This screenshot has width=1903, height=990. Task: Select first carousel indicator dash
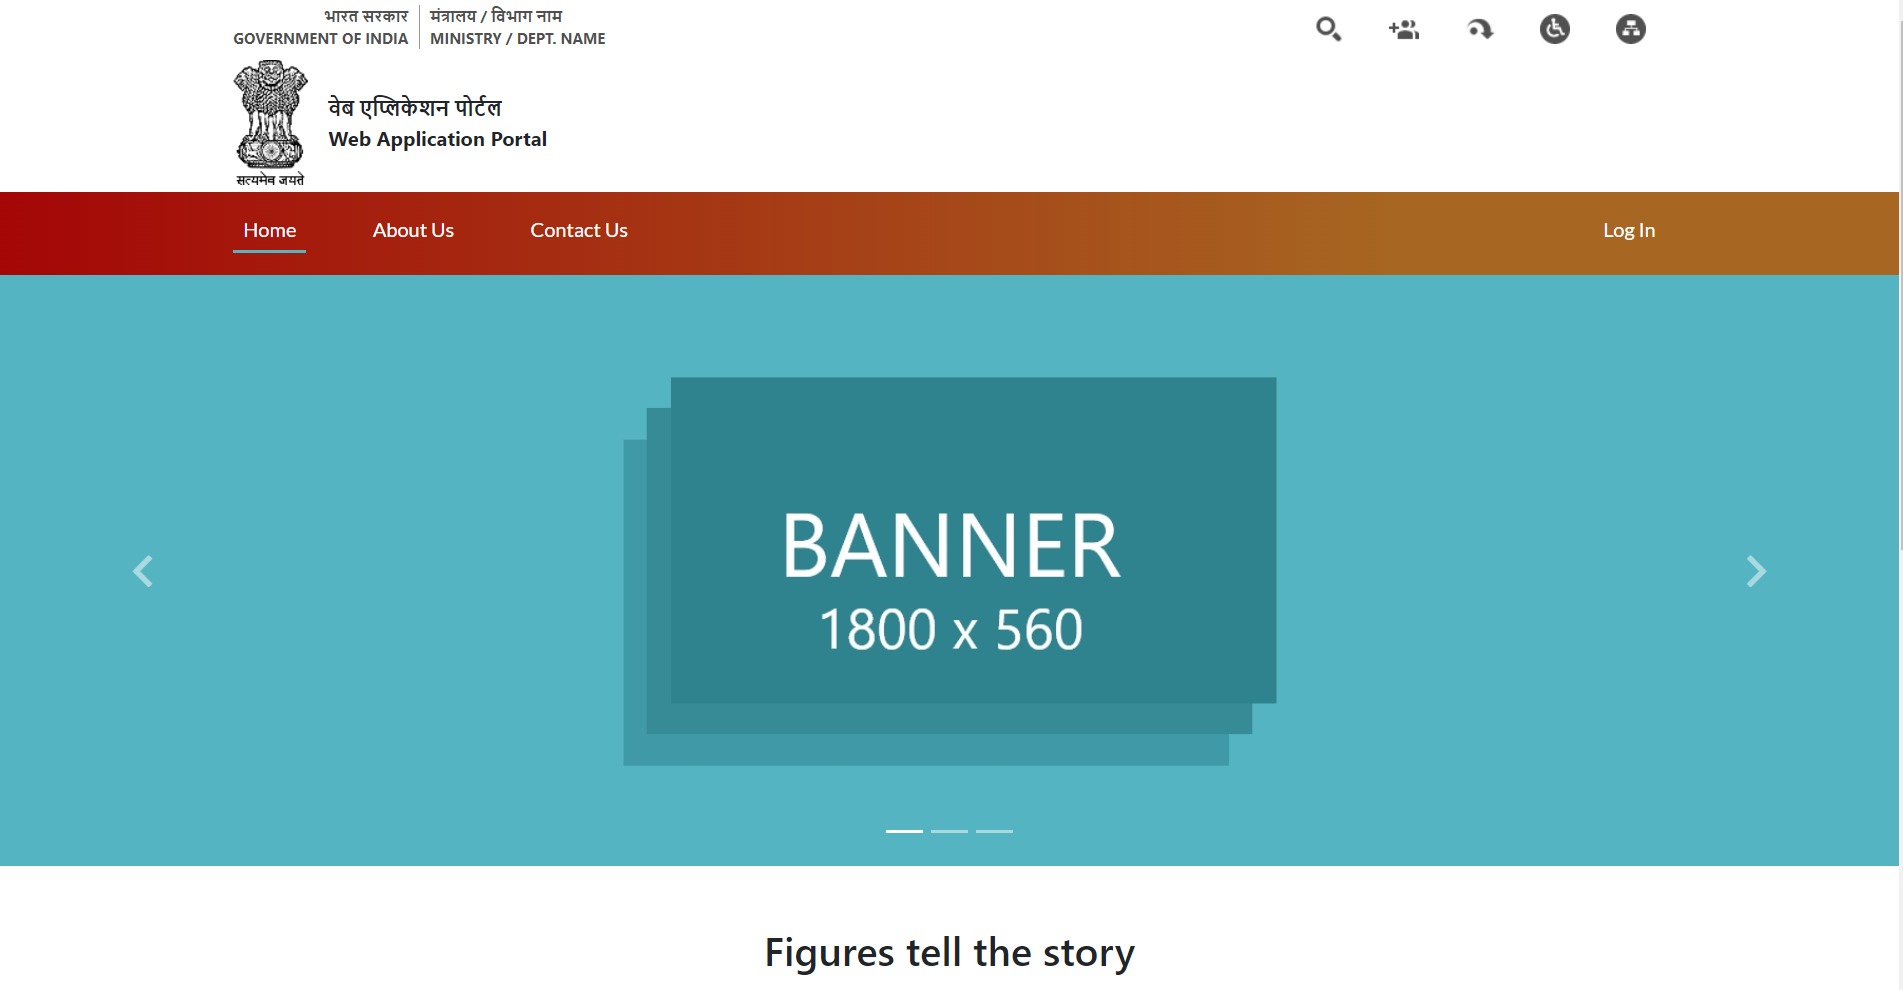click(x=904, y=831)
